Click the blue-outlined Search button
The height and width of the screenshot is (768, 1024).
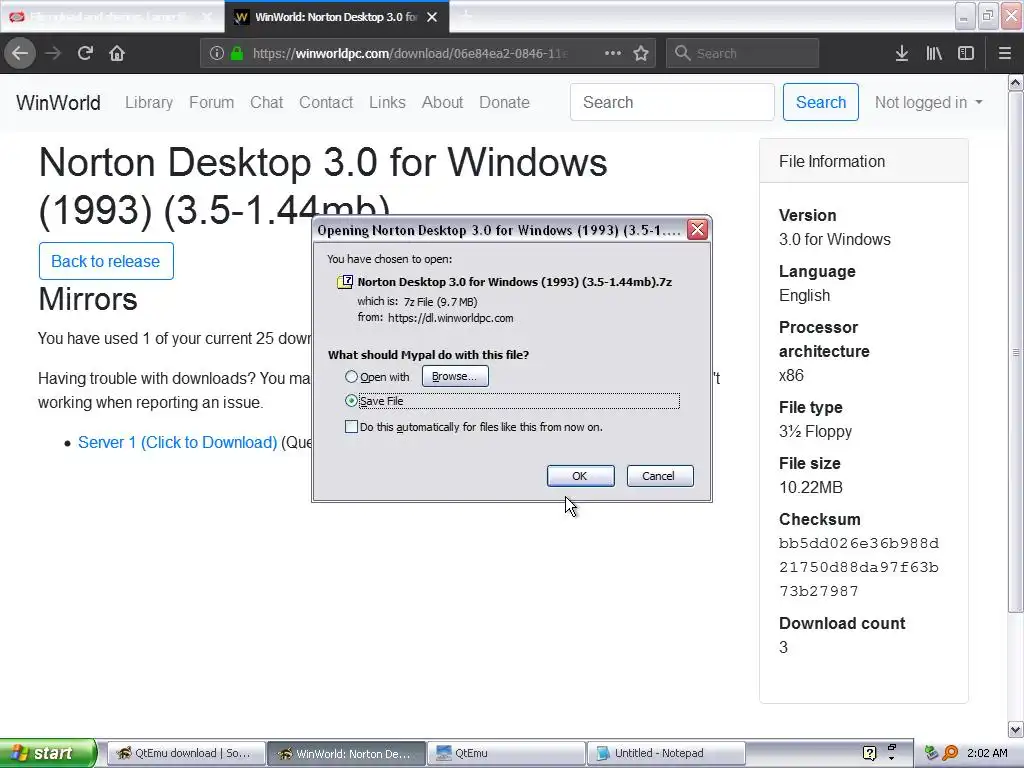pyautogui.click(x=821, y=103)
